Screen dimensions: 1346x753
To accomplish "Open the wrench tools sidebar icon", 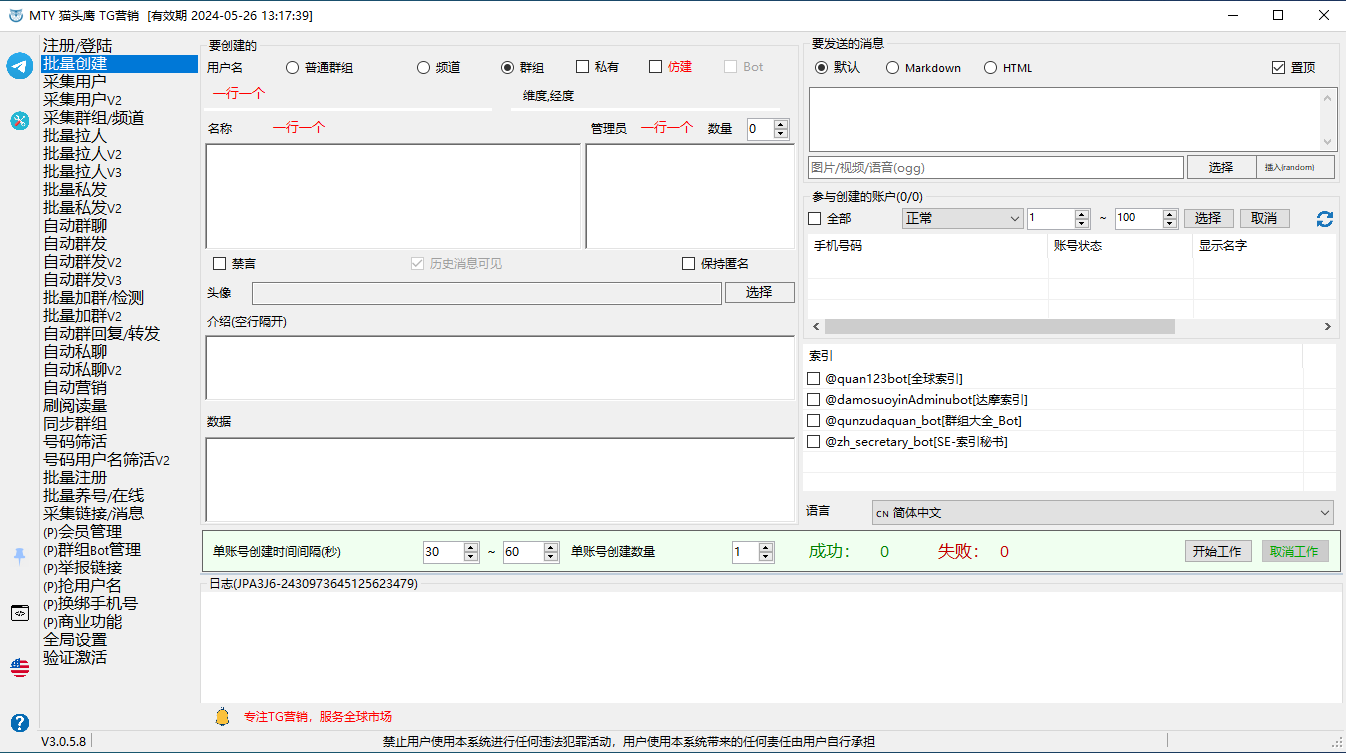I will click(x=20, y=120).
